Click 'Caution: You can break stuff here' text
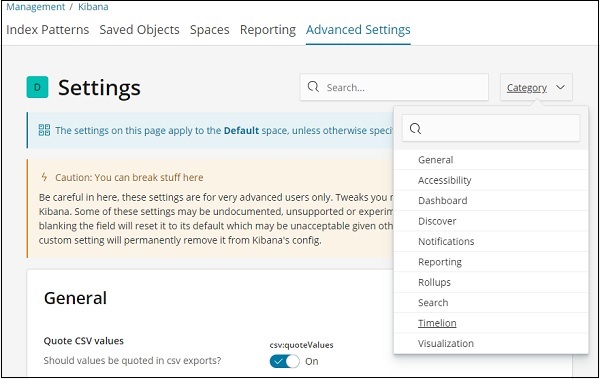The image size is (600, 379). click(129, 177)
